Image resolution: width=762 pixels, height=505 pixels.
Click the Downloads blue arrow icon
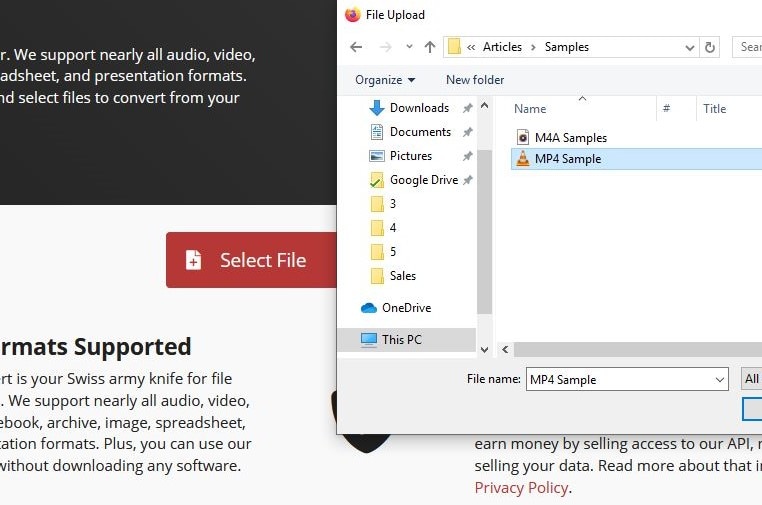377,108
